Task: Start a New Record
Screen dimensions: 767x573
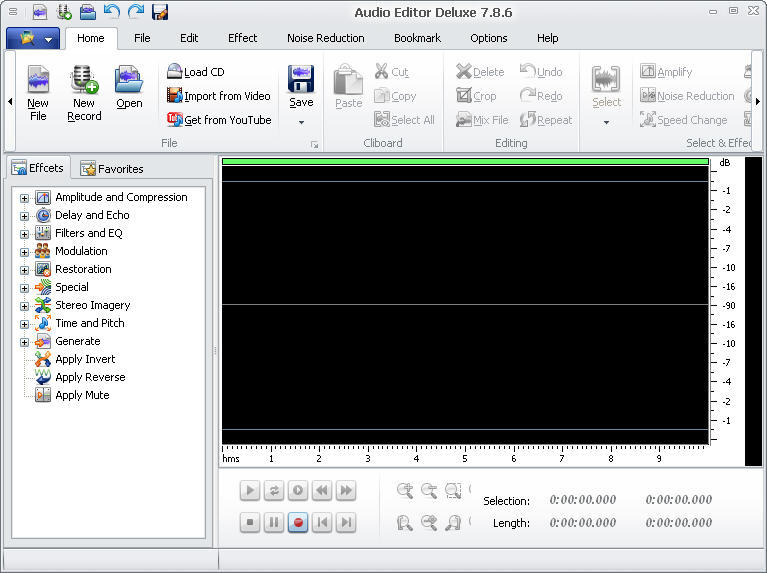Action: click(84, 93)
